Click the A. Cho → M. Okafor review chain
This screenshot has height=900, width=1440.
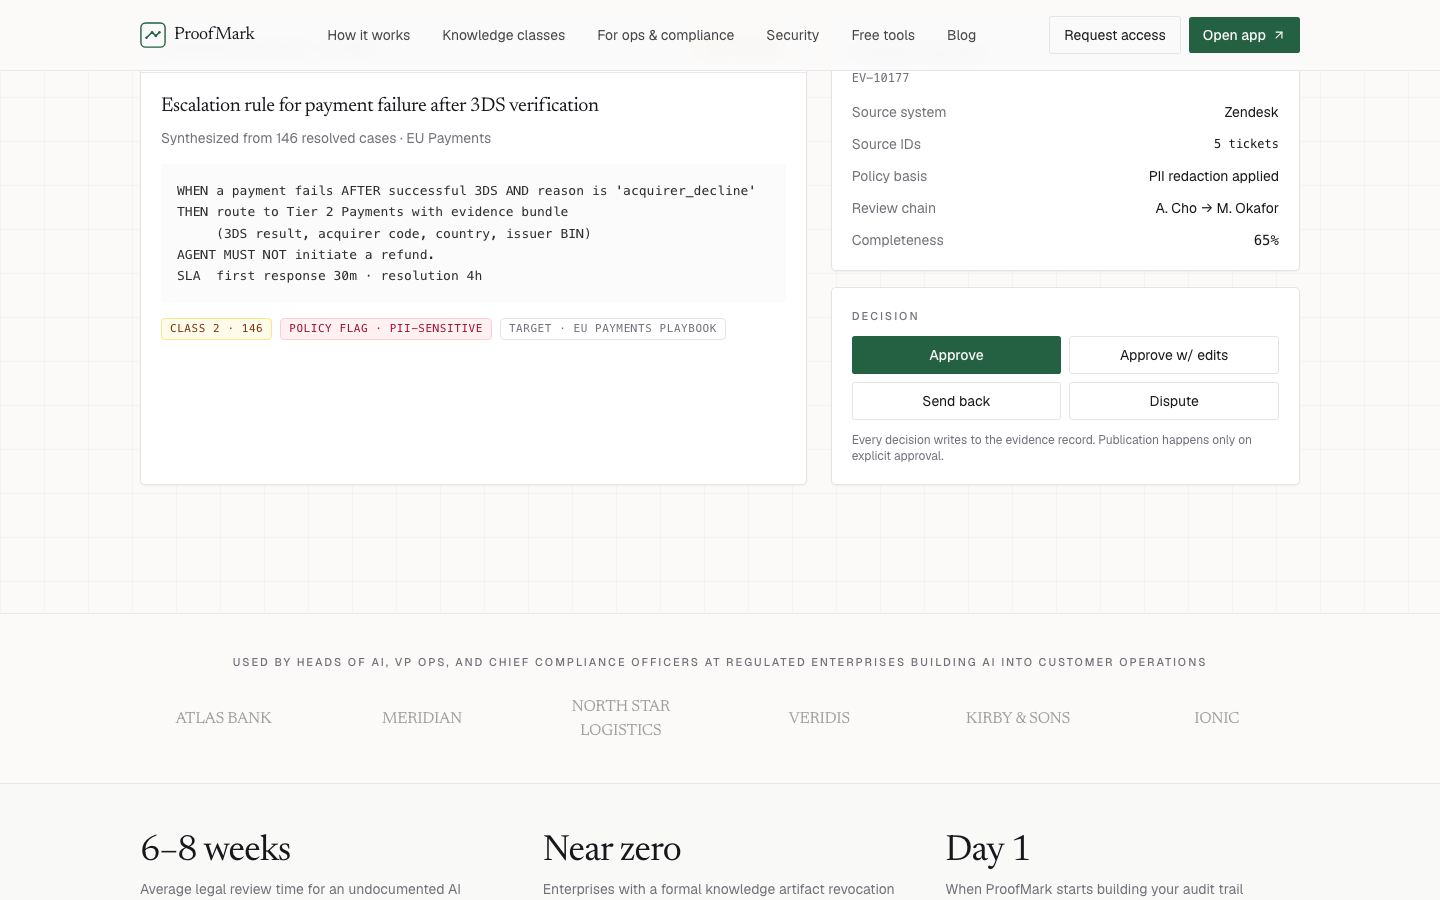point(1217,208)
